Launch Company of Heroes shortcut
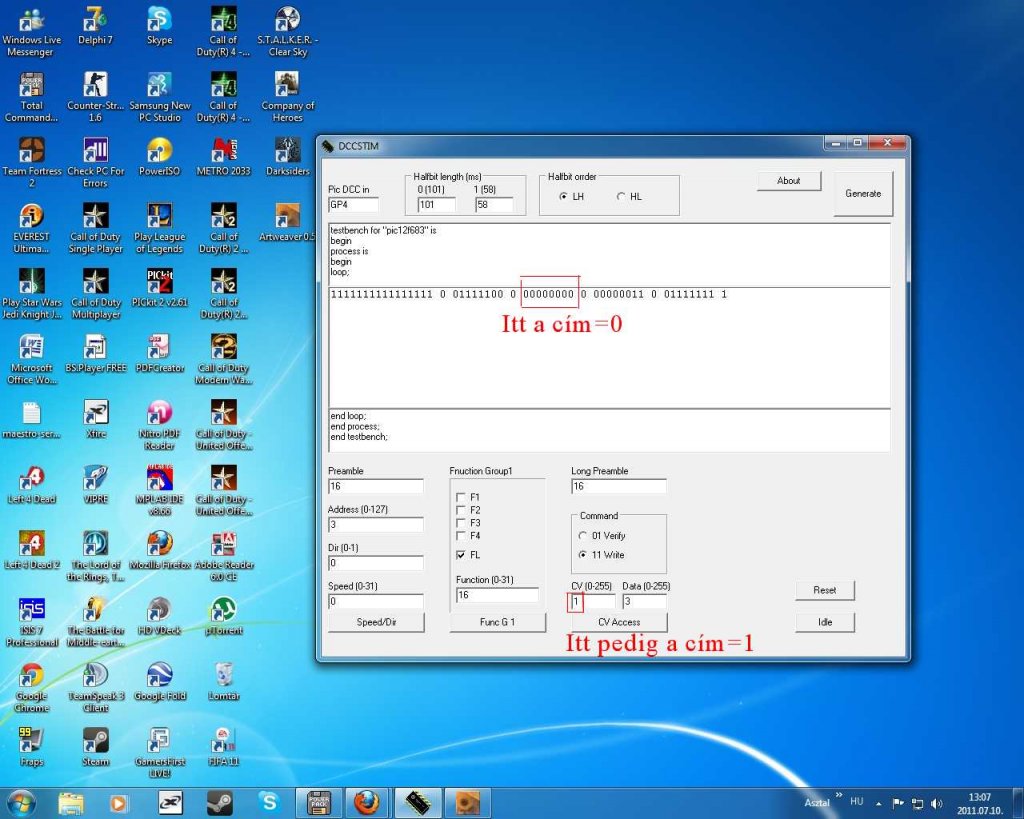Viewport: 1024px width, 819px height. coord(287,97)
